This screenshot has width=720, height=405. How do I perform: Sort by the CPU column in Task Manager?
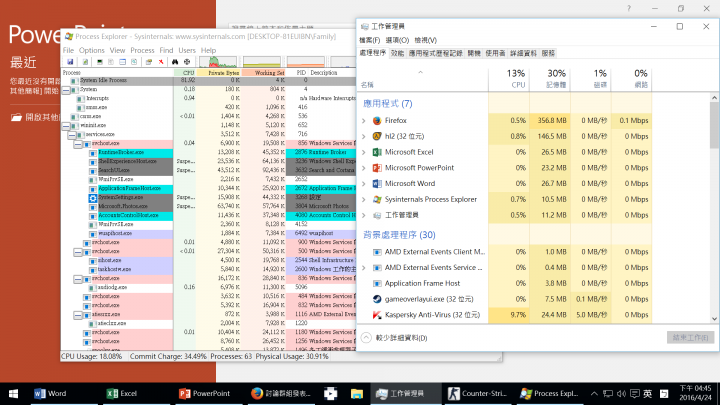pyautogui.click(x=509, y=79)
